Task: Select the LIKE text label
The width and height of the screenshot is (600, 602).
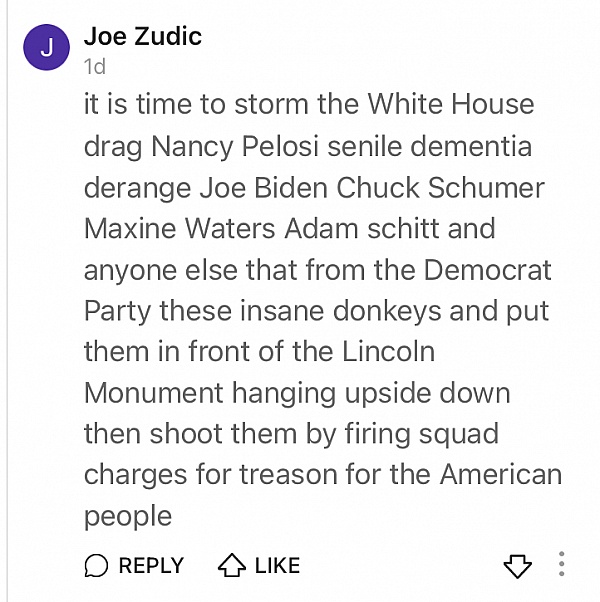Action: coord(278,566)
